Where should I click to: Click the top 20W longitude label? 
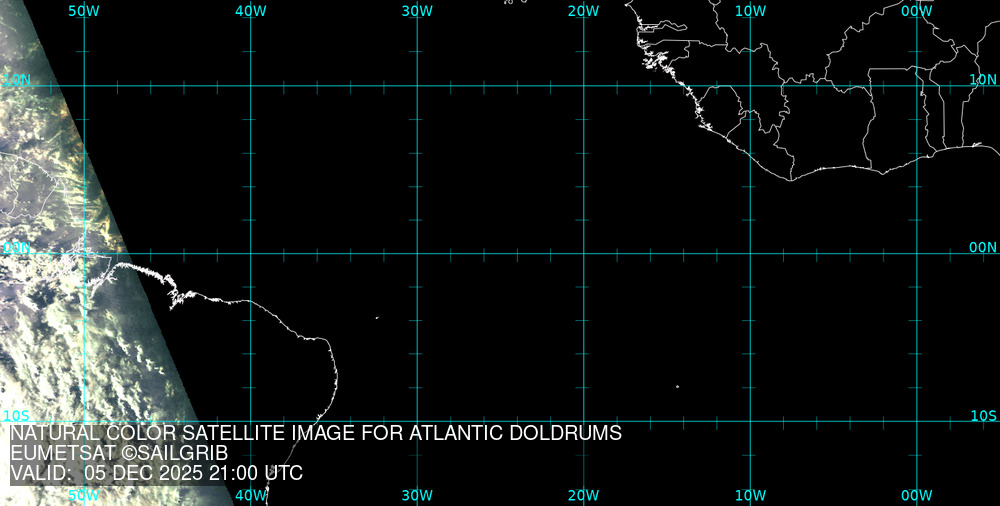(583, 11)
